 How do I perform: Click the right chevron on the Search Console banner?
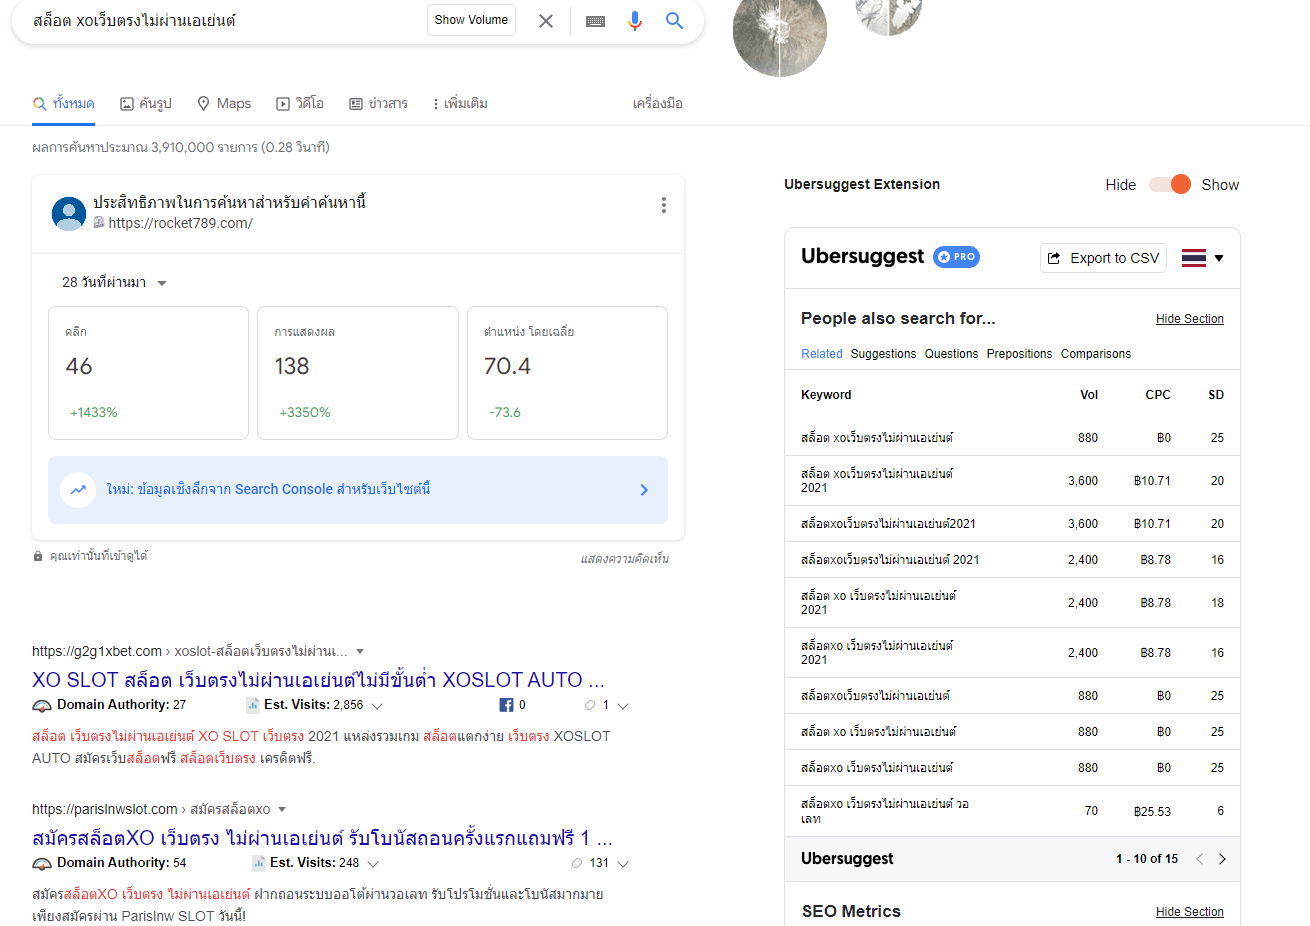[x=644, y=490]
